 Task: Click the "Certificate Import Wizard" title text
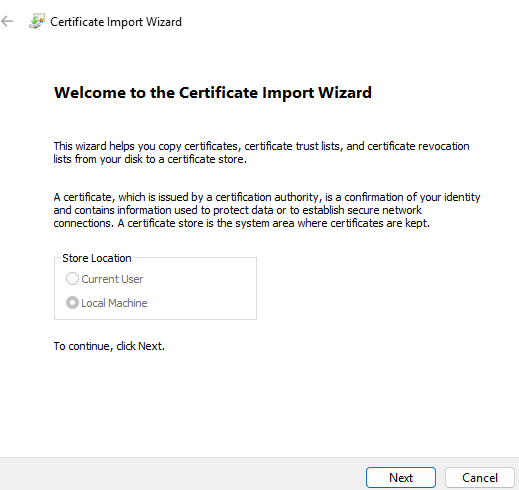(x=116, y=22)
